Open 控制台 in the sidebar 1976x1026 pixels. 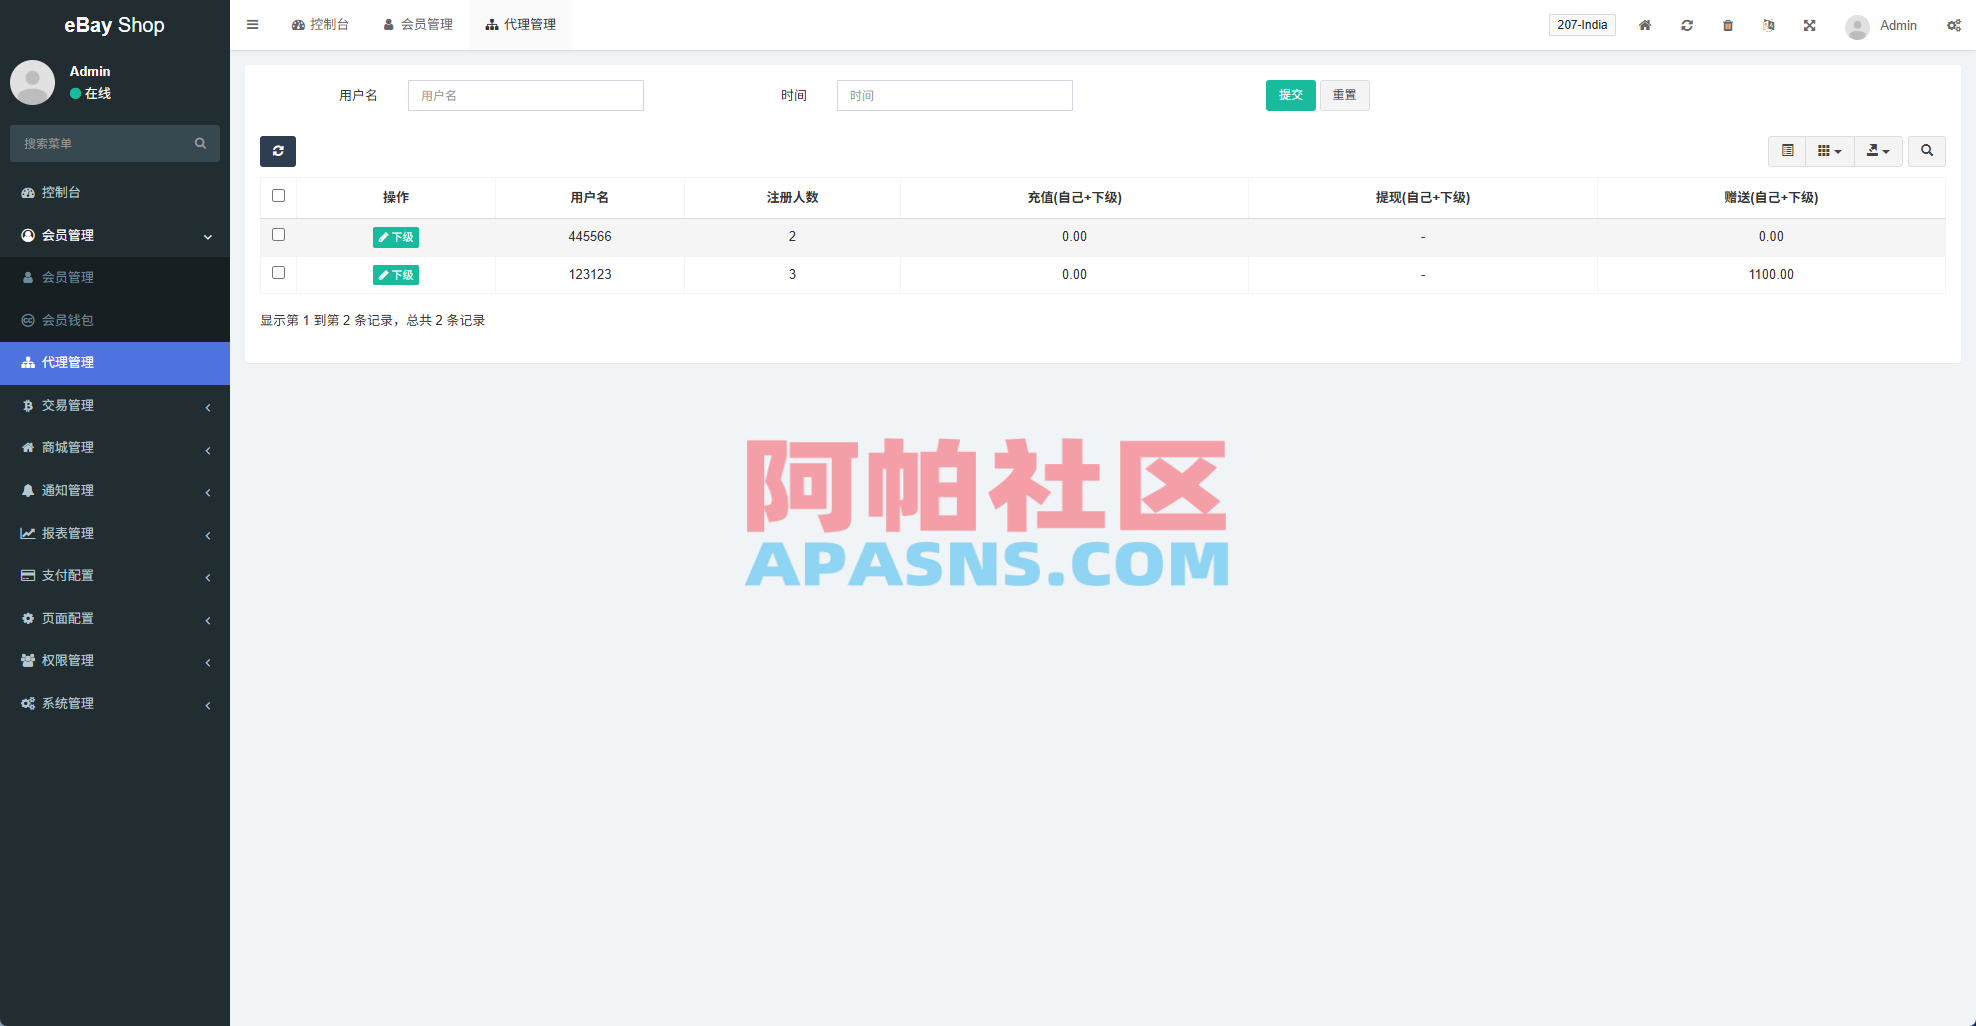(x=115, y=192)
